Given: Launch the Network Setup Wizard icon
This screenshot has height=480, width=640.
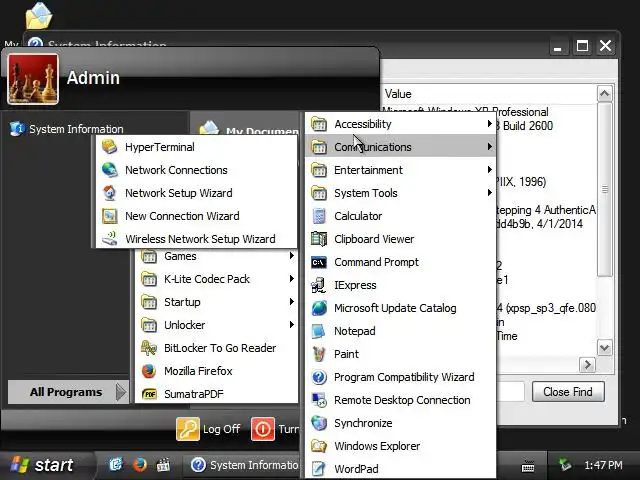Looking at the screenshot, I should click(x=109, y=193).
